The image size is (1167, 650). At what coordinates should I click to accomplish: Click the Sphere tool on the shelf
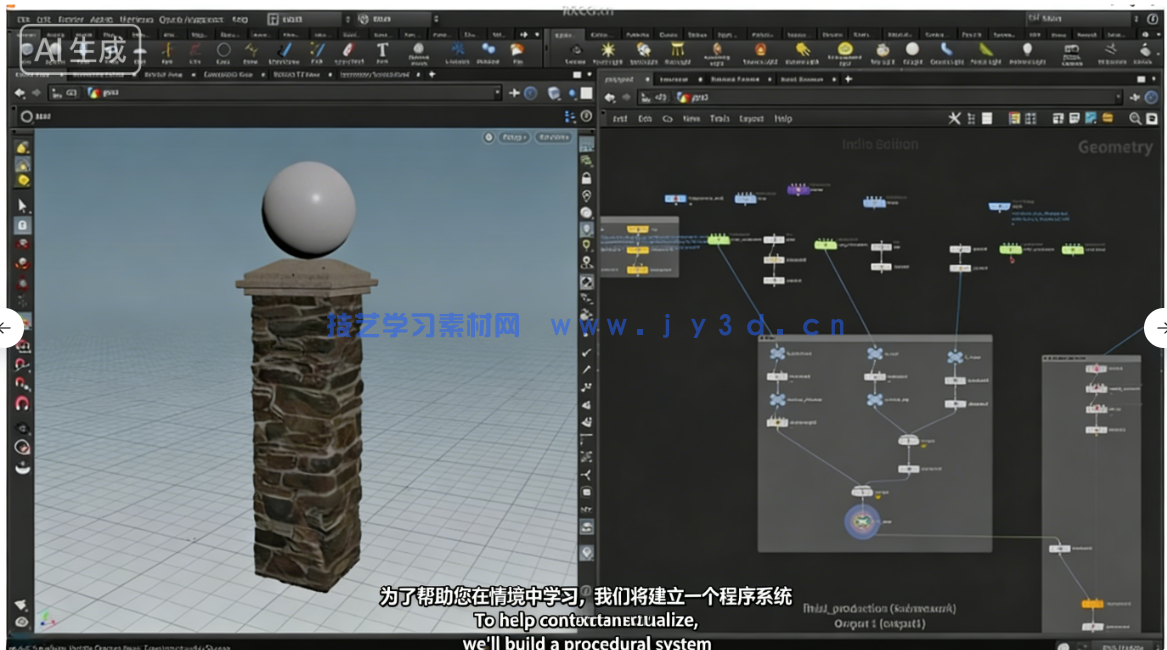pyautogui.click(x=225, y=49)
